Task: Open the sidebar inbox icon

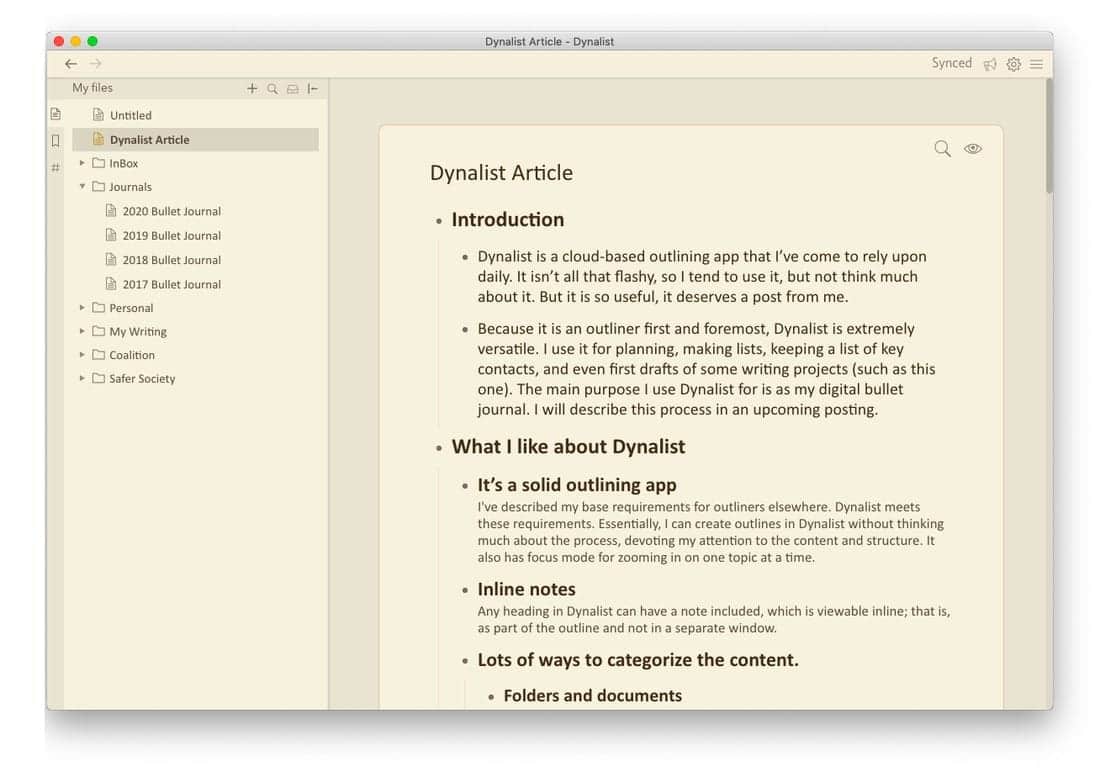Action: coord(293,89)
